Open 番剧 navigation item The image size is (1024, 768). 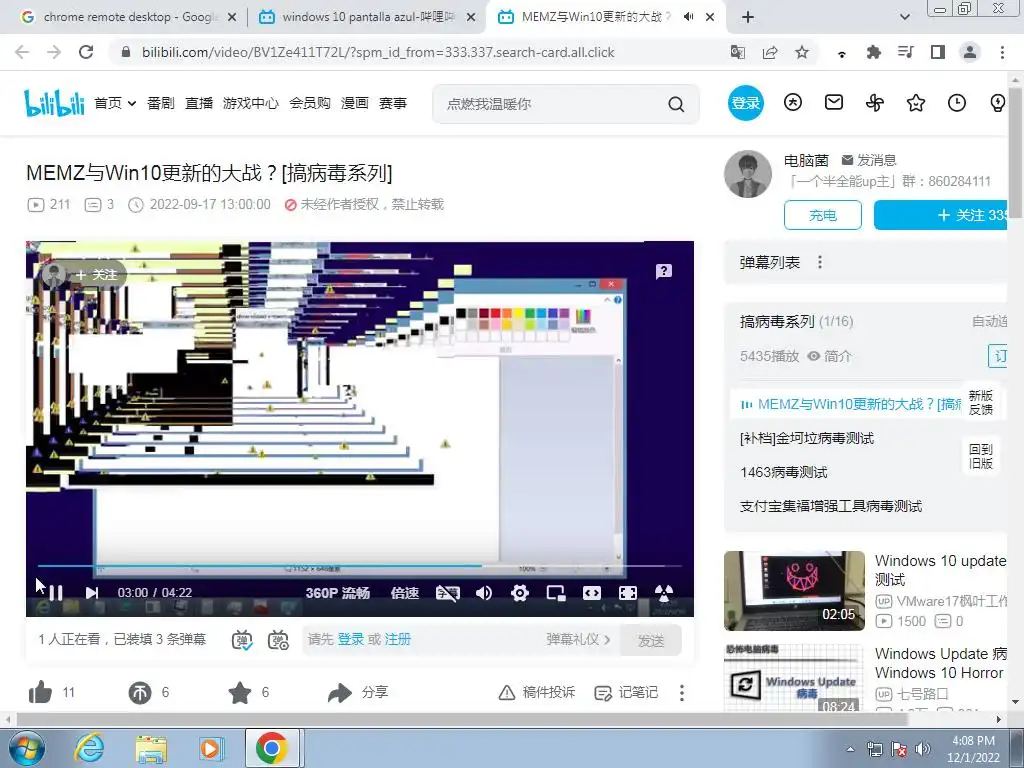[x=161, y=103]
